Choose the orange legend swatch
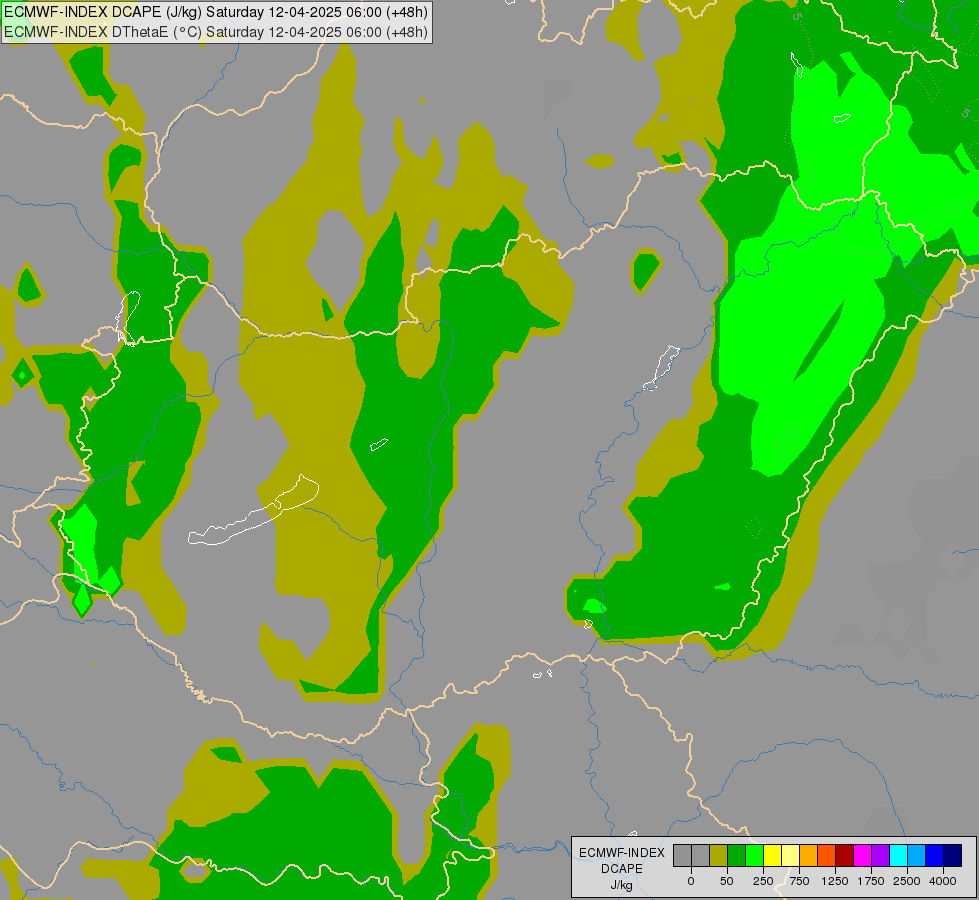 (809, 855)
